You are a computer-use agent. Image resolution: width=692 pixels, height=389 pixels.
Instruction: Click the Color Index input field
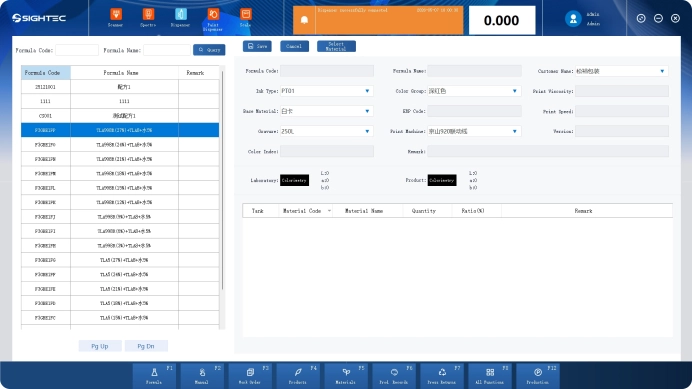coord(327,151)
